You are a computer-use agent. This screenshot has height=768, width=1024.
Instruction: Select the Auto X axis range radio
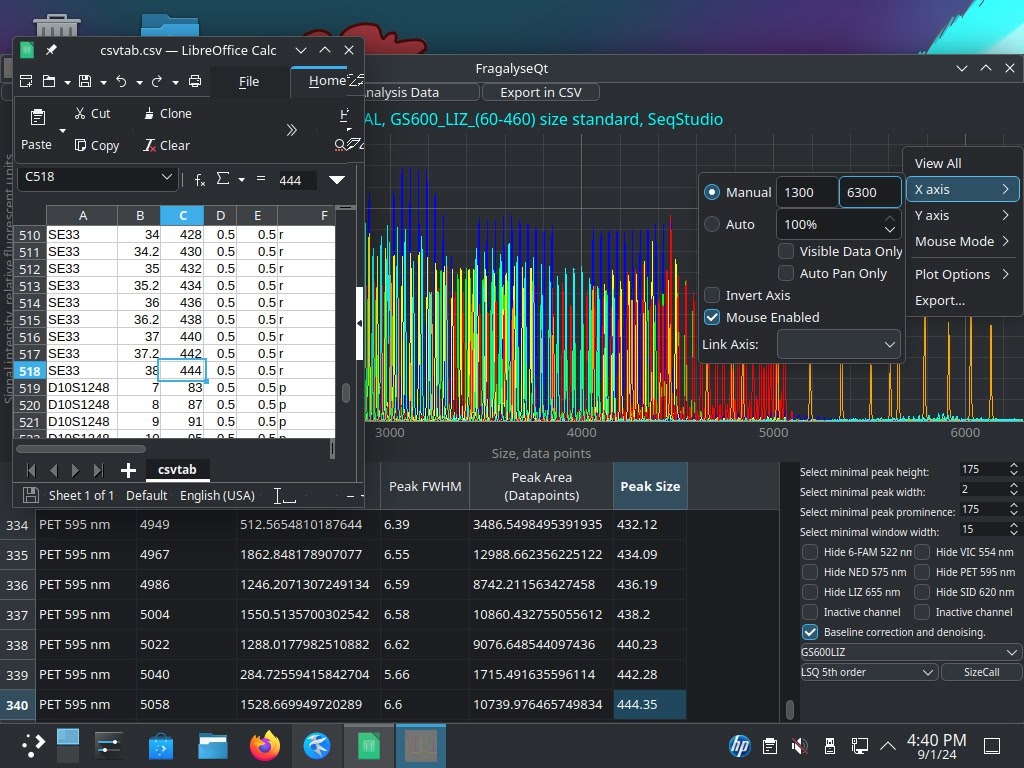click(x=712, y=224)
